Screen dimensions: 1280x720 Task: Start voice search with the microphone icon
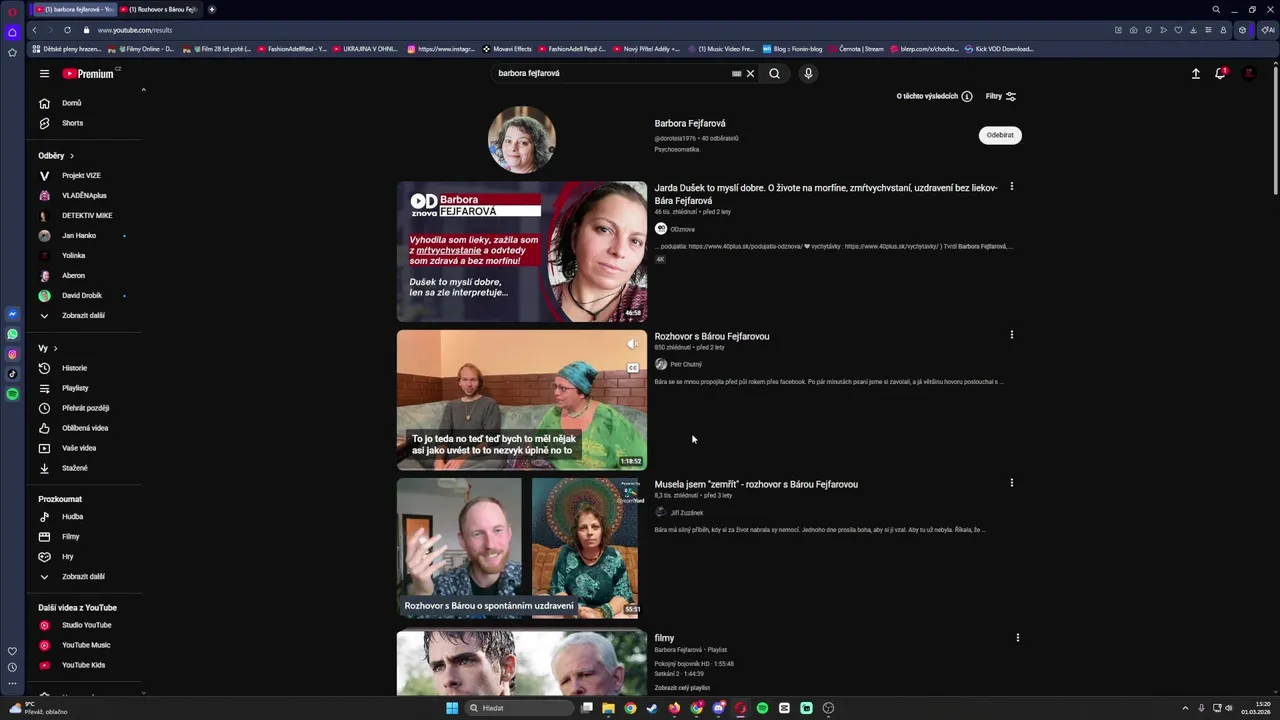pos(808,73)
